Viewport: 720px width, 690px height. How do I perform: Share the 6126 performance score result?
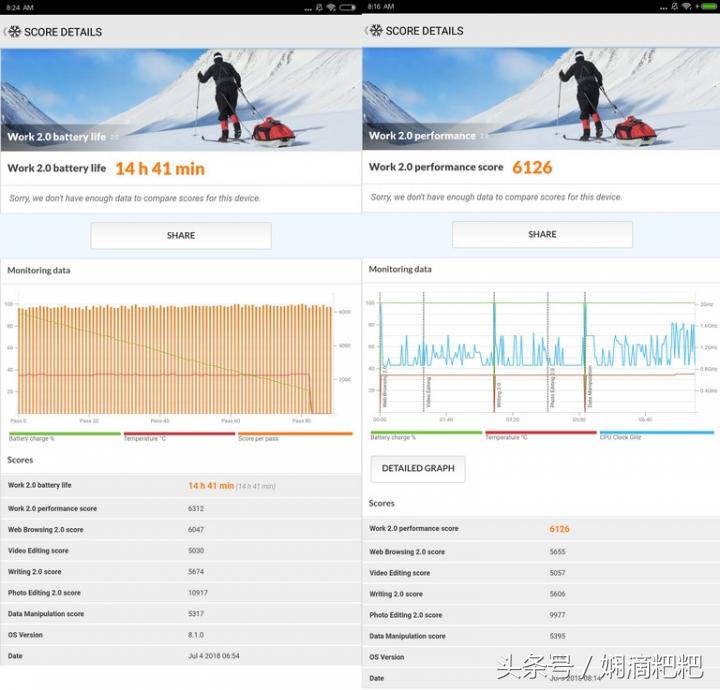(542, 234)
